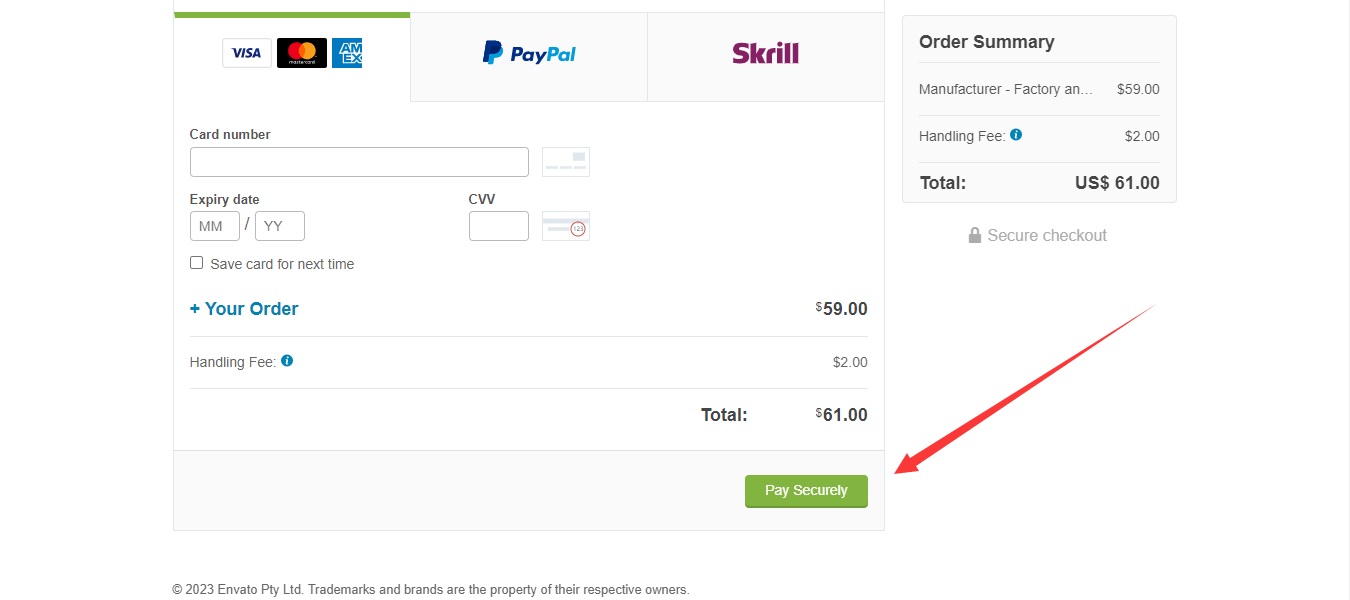This screenshot has width=1350, height=600.
Task: Click the Save card for next time label
Action: [282, 264]
